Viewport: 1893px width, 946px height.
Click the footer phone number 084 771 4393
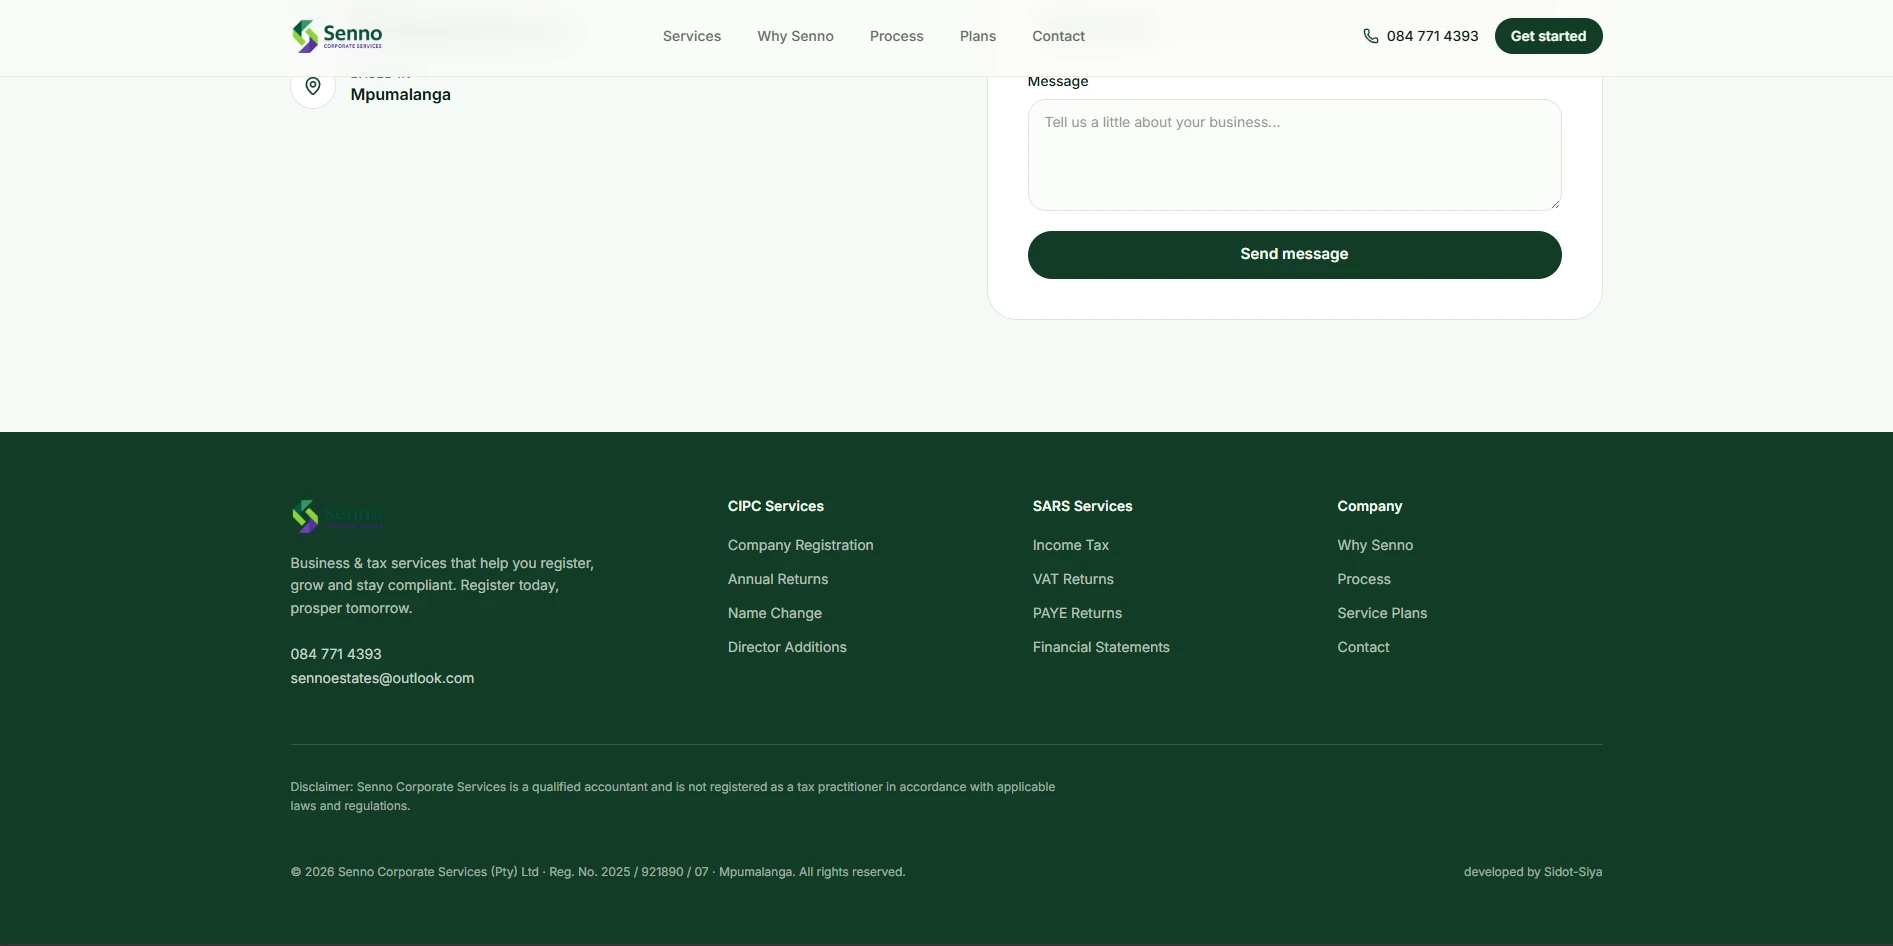[336, 654]
